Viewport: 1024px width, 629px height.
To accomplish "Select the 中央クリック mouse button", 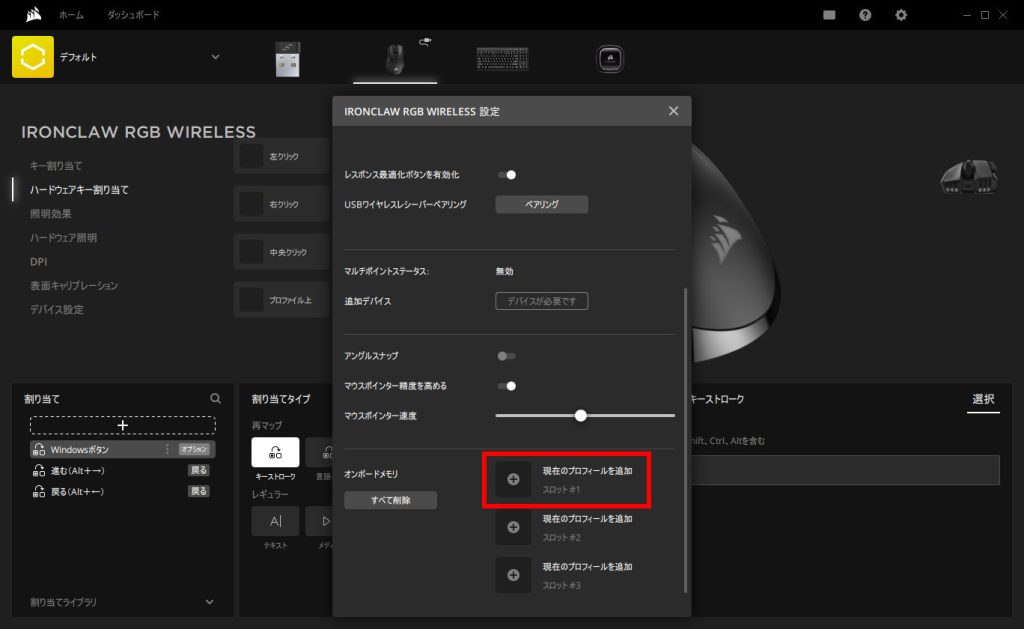I will (282, 251).
